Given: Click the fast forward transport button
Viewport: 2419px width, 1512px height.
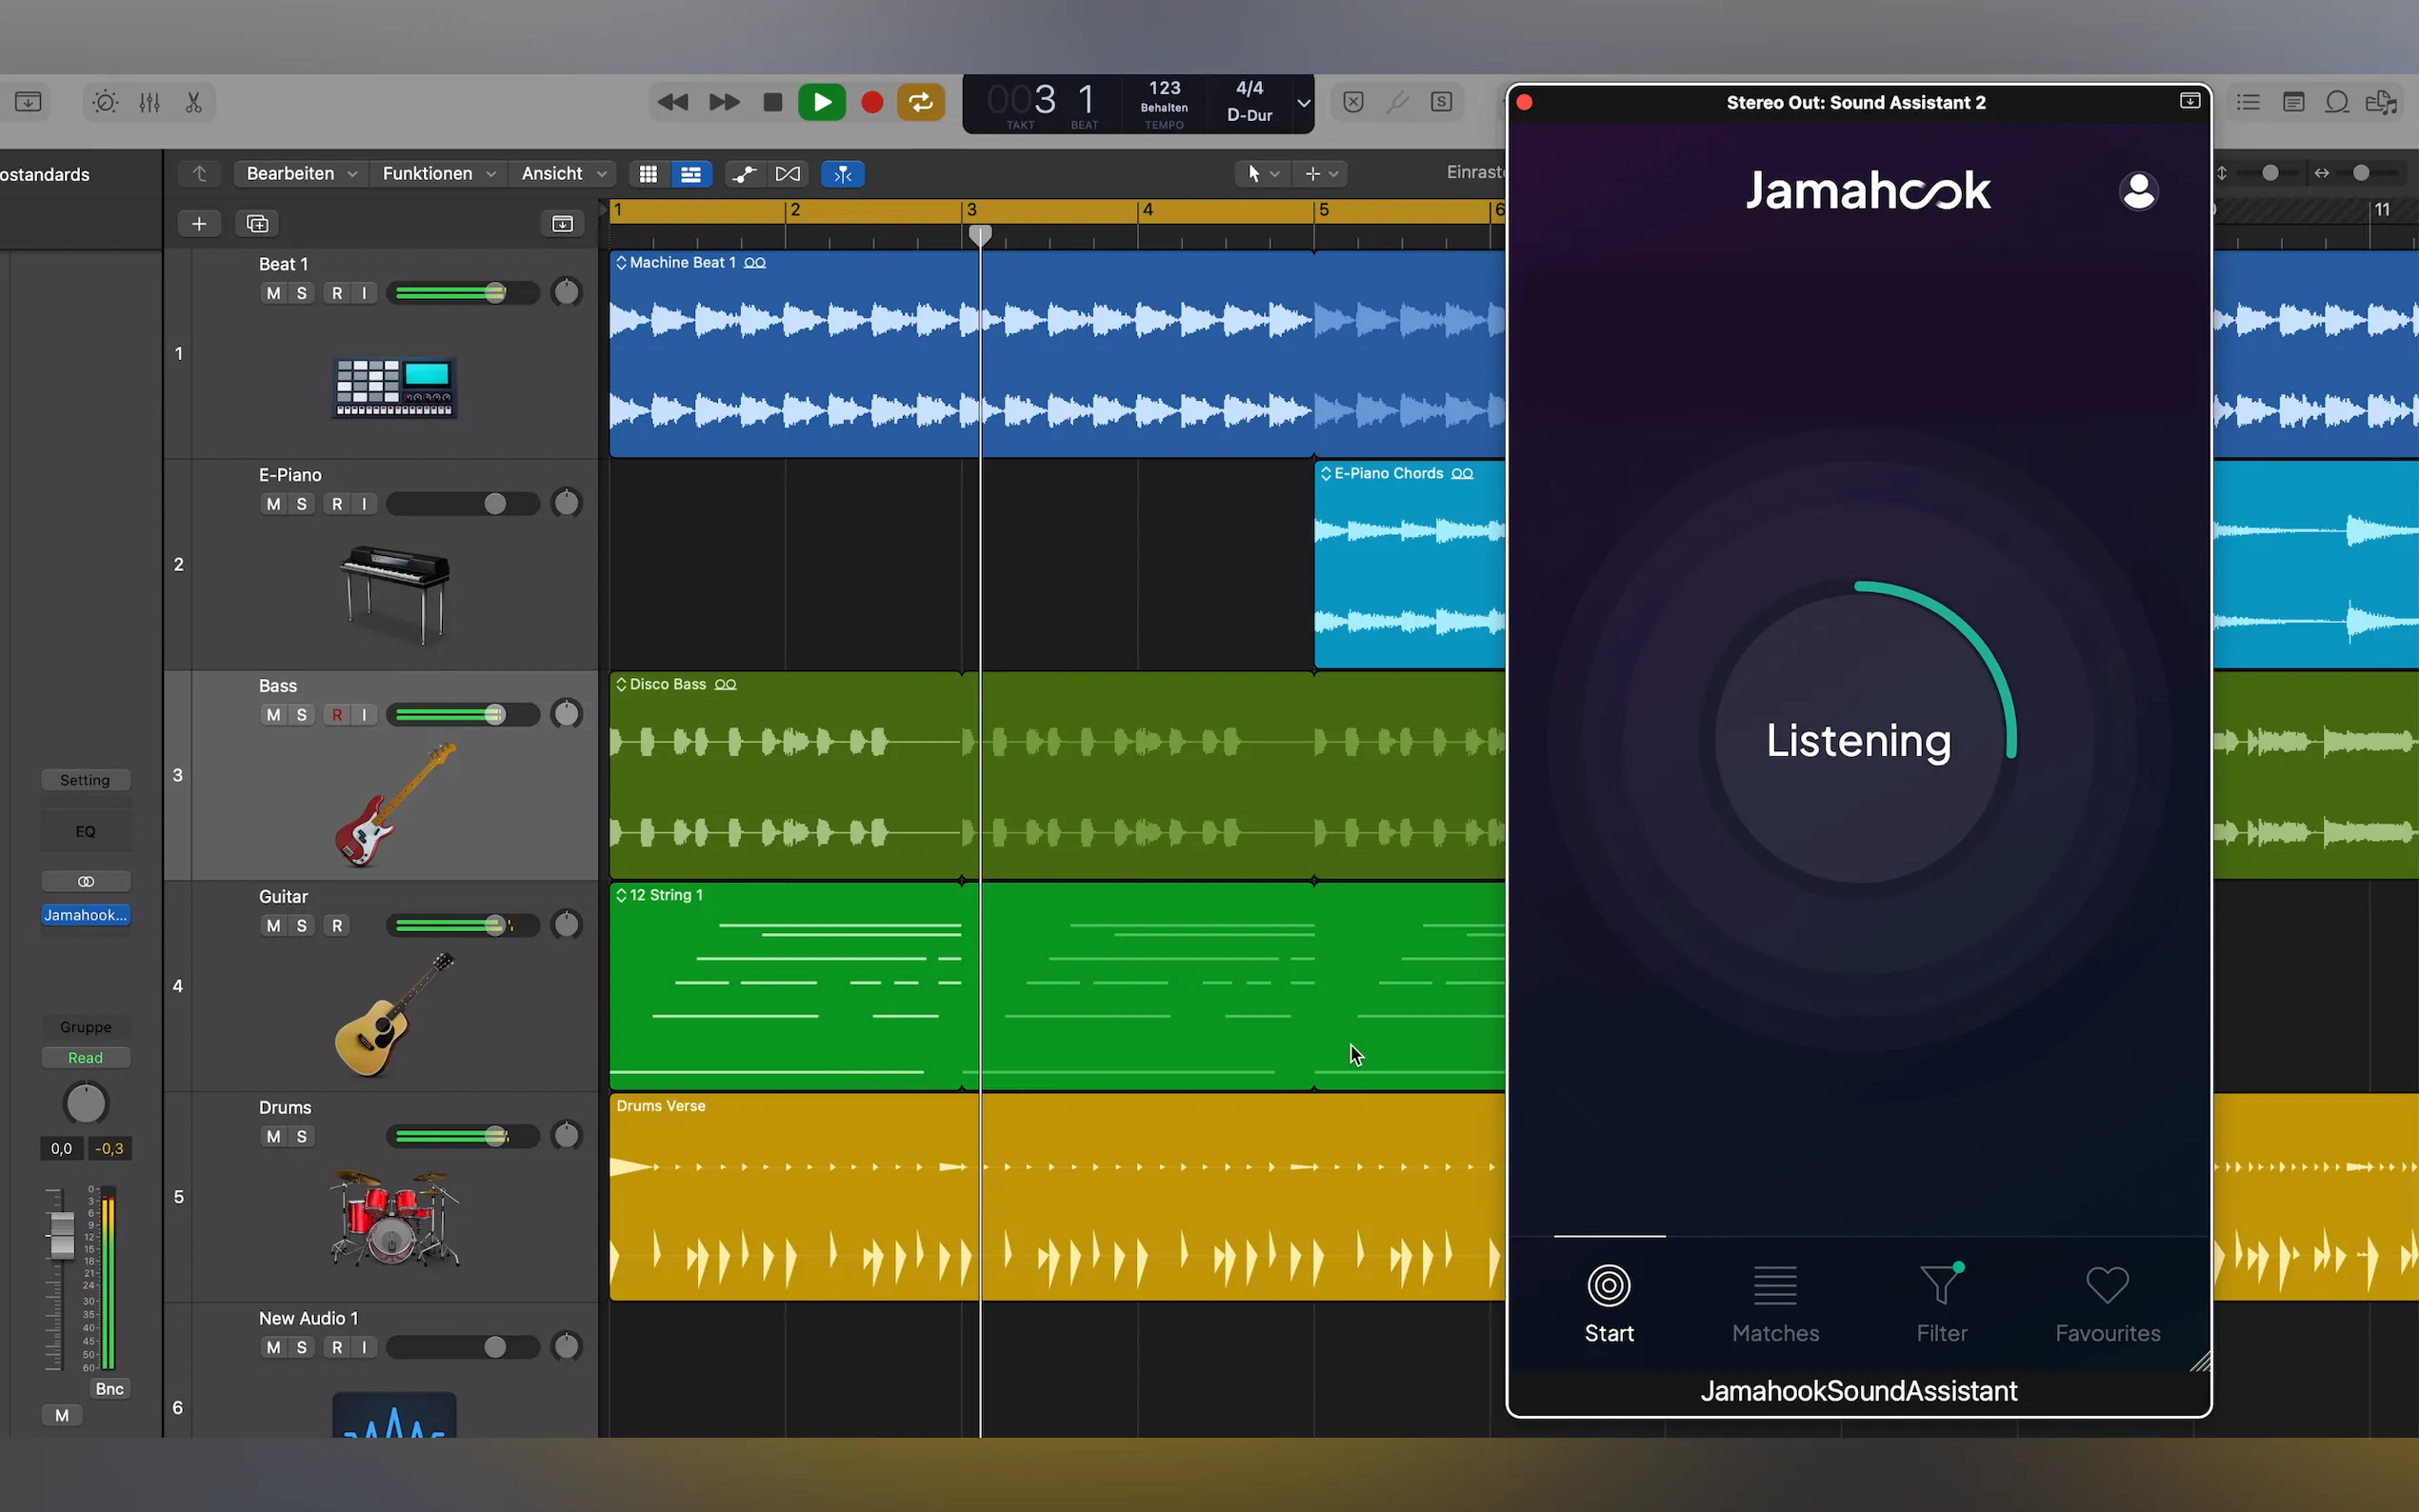Looking at the screenshot, I should click(723, 102).
